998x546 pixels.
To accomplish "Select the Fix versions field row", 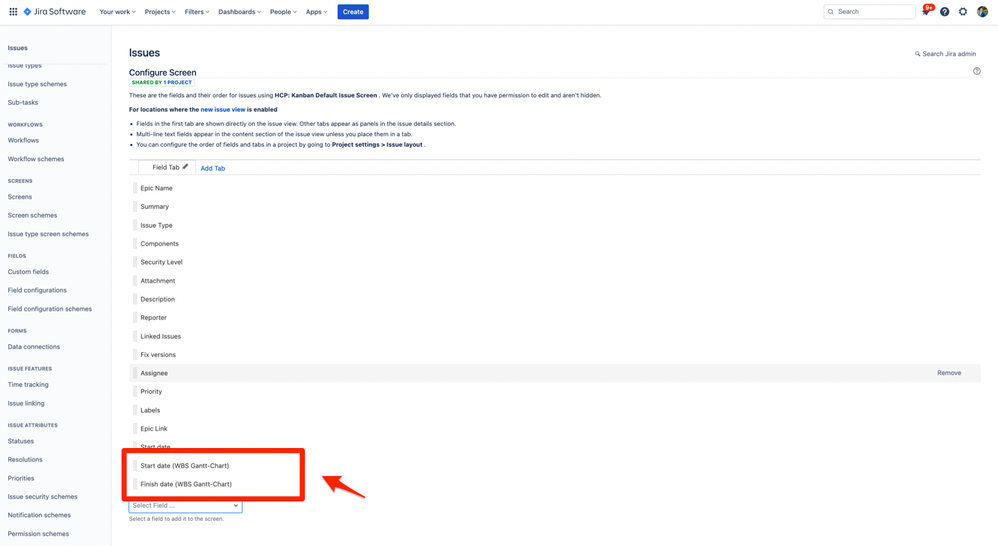I will pos(555,354).
